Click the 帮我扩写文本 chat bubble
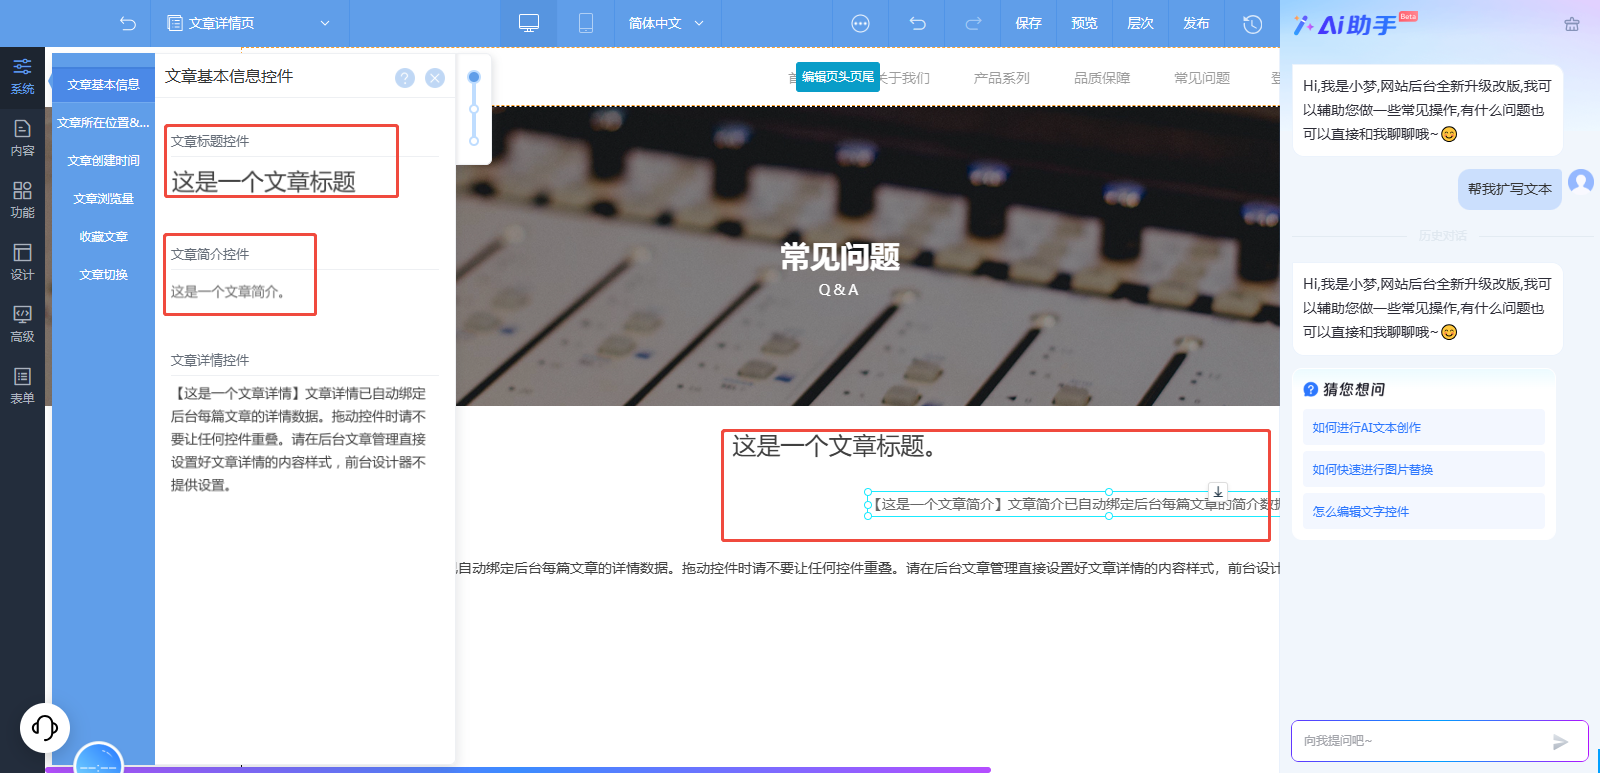Screen dimensions: 1600x773 1509,189
